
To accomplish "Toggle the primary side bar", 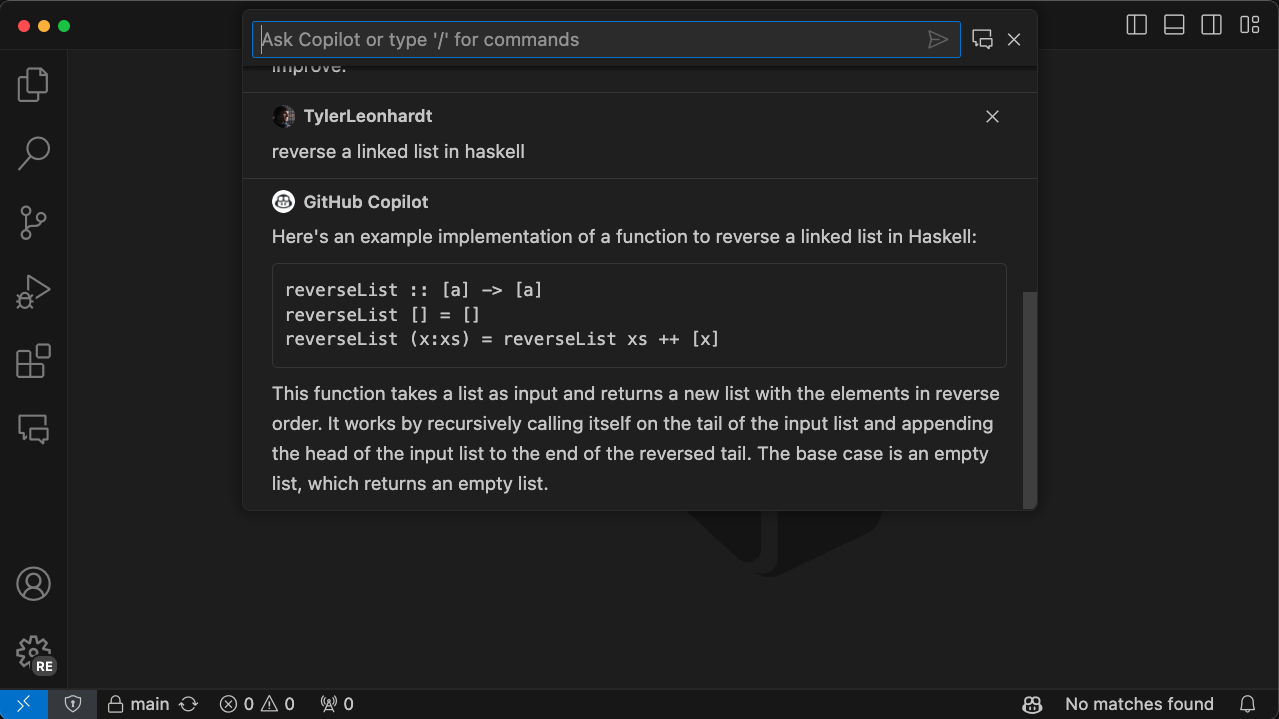I will tap(1136, 25).
